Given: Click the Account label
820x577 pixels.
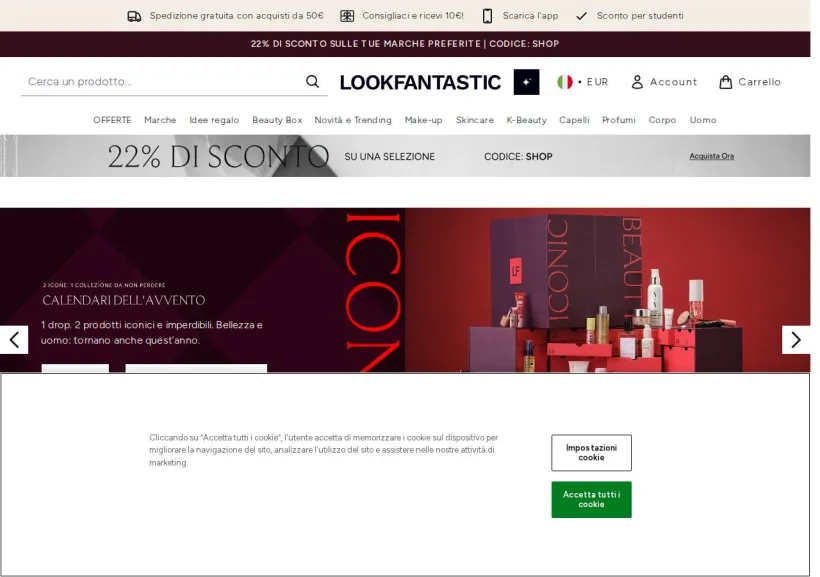Looking at the screenshot, I should (x=674, y=82).
